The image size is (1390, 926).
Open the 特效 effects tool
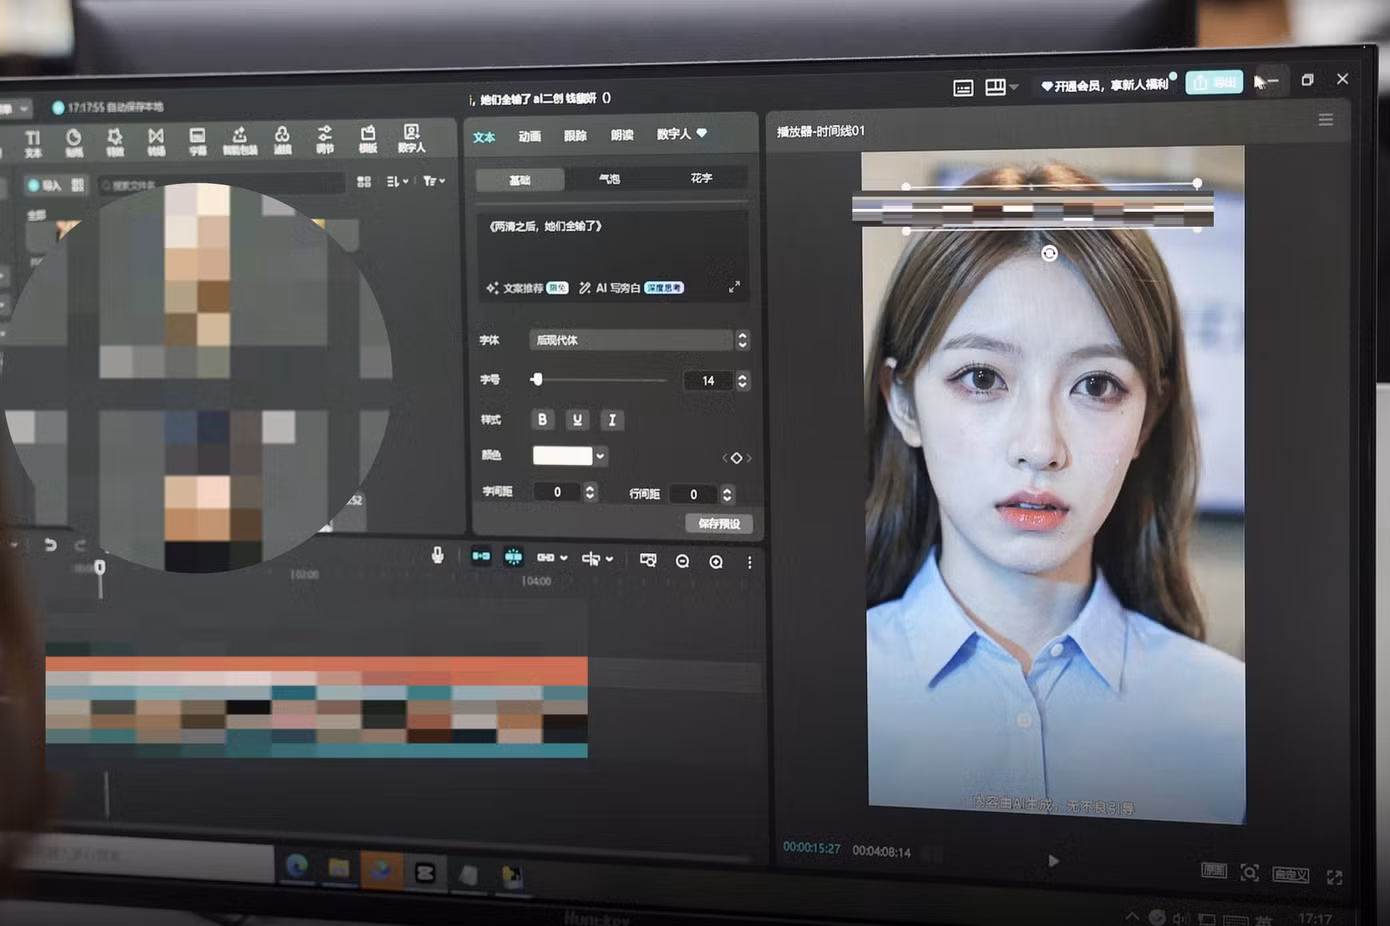point(115,142)
